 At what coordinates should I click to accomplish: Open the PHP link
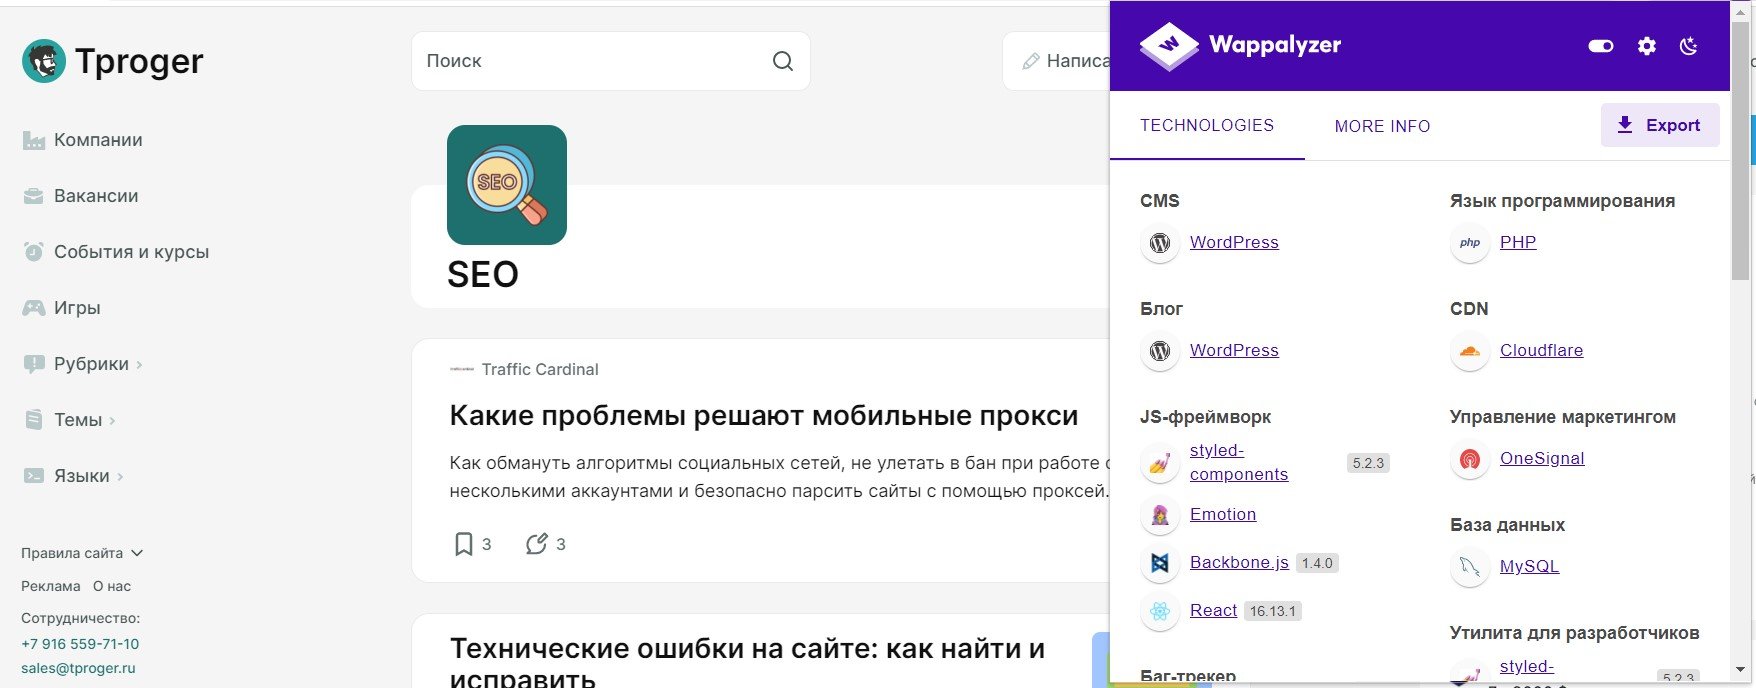coord(1518,242)
